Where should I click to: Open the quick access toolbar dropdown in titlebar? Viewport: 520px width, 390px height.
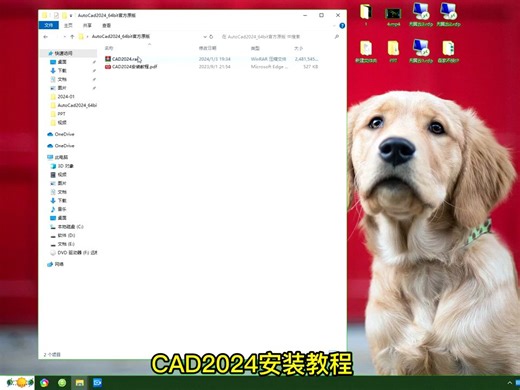[x=71, y=15]
